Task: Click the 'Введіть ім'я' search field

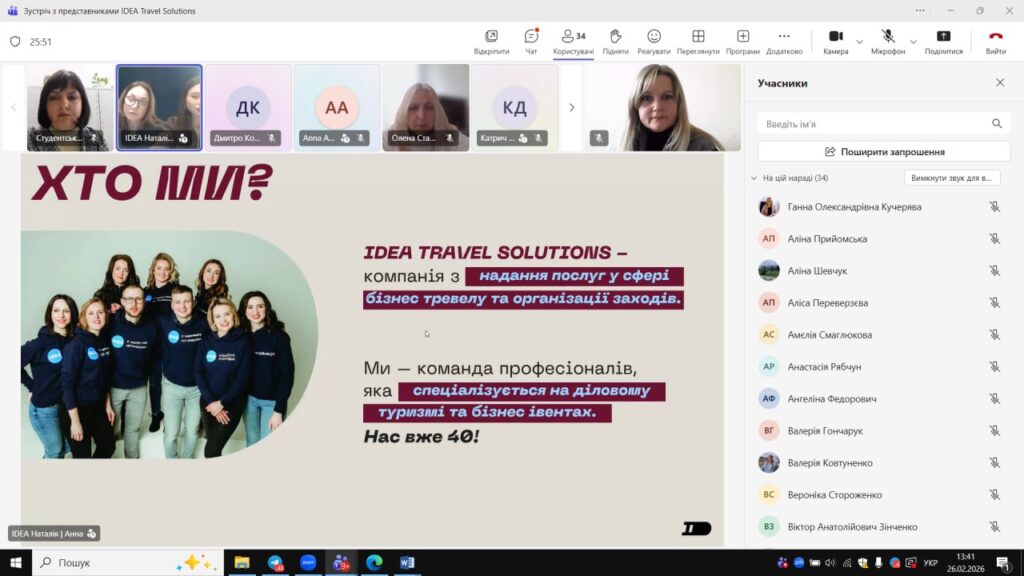Action: pyautogui.click(x=875, y=124)
